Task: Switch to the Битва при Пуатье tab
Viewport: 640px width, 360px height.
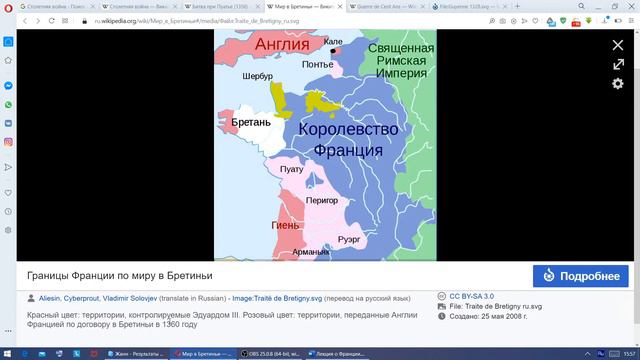Action: click(x=222, y=7)
